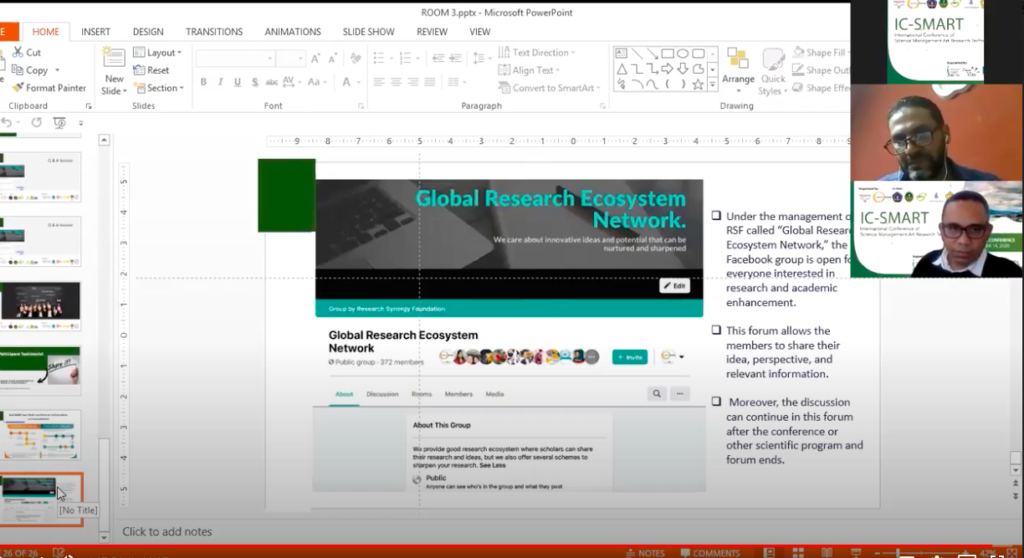1024x558 pixels.
Task: Select the Text Box shape in gallery
Action: click(621, 53)
